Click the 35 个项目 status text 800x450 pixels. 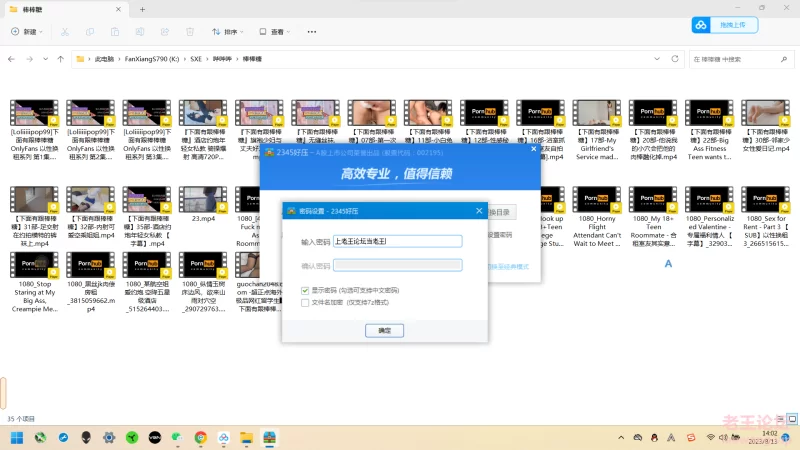coord(21,419)
